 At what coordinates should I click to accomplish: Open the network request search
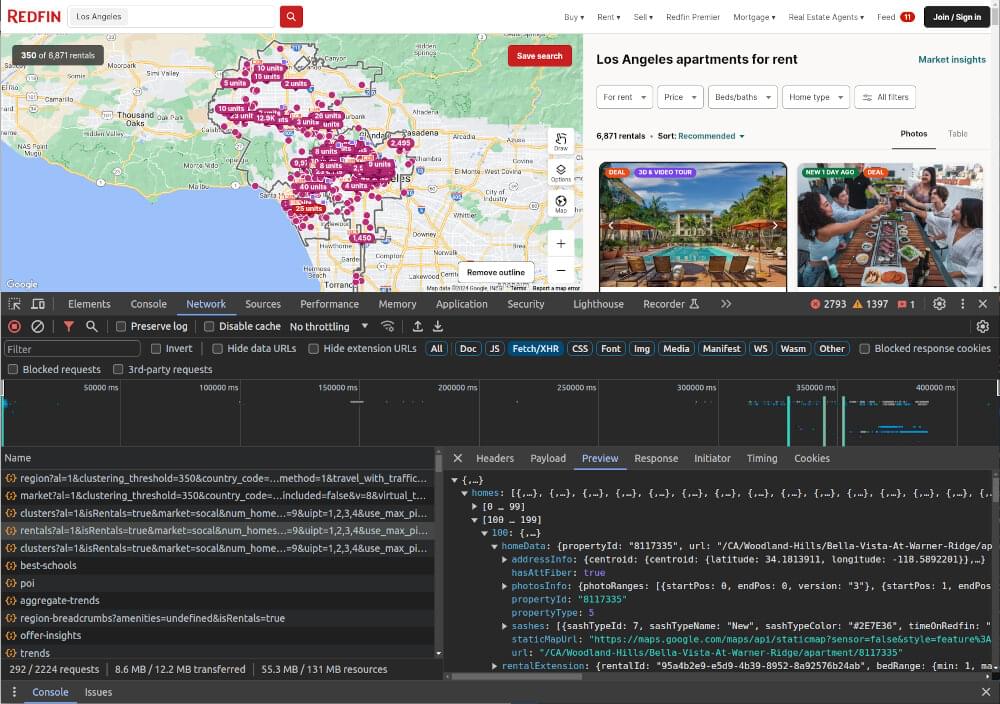(x=91, y=326)
